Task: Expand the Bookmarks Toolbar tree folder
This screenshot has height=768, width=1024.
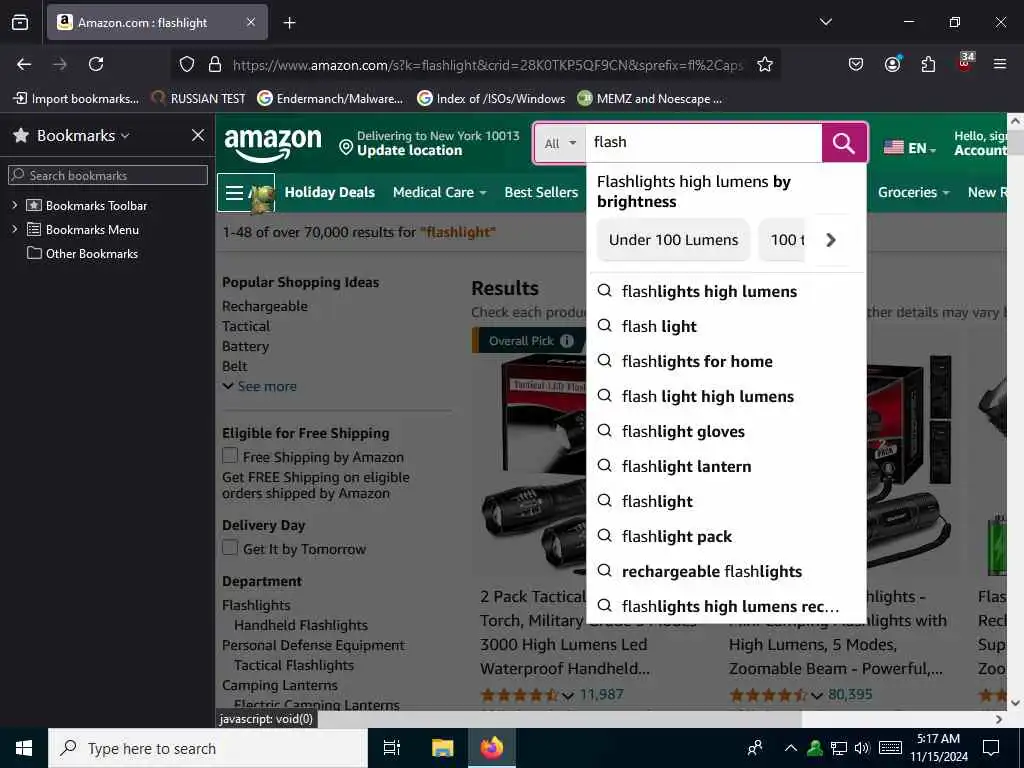Action: 14,206
